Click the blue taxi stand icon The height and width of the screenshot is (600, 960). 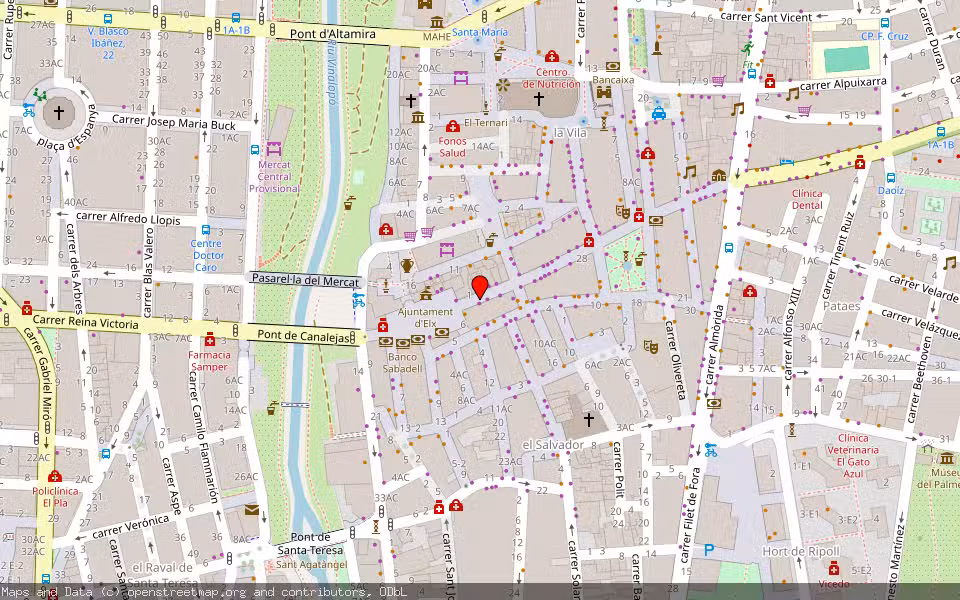(659, 113)
